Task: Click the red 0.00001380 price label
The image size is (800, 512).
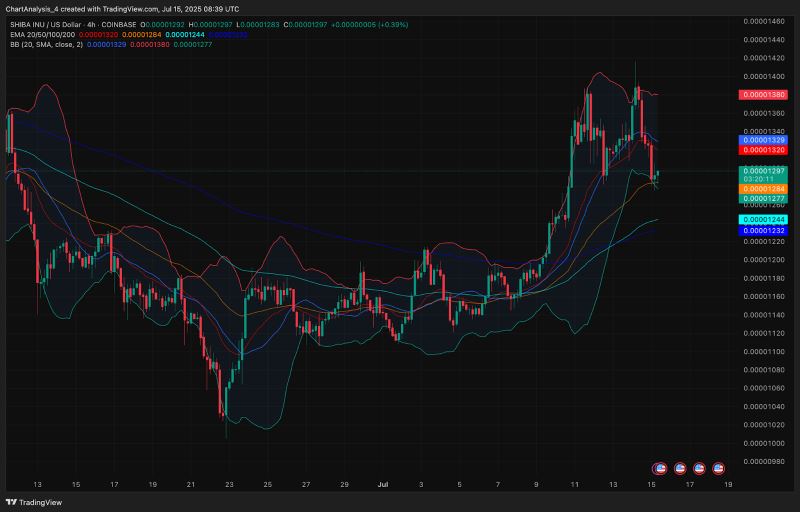Action: (x=764, y=94)
